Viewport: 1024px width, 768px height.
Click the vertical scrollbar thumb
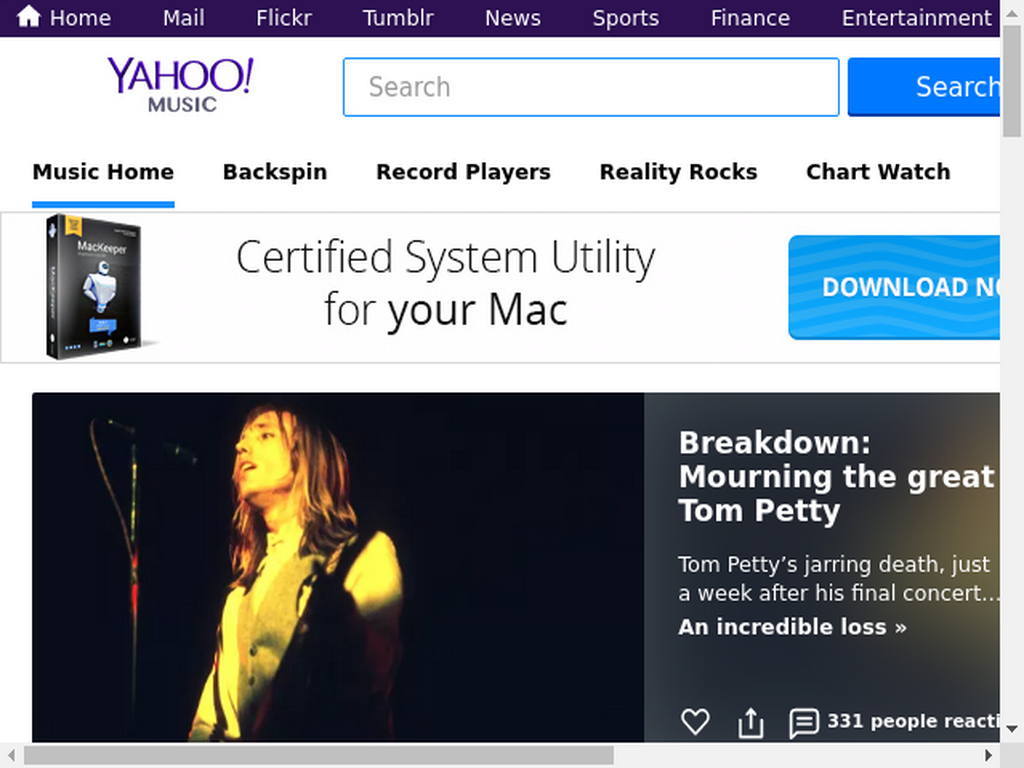[1012, 81]
